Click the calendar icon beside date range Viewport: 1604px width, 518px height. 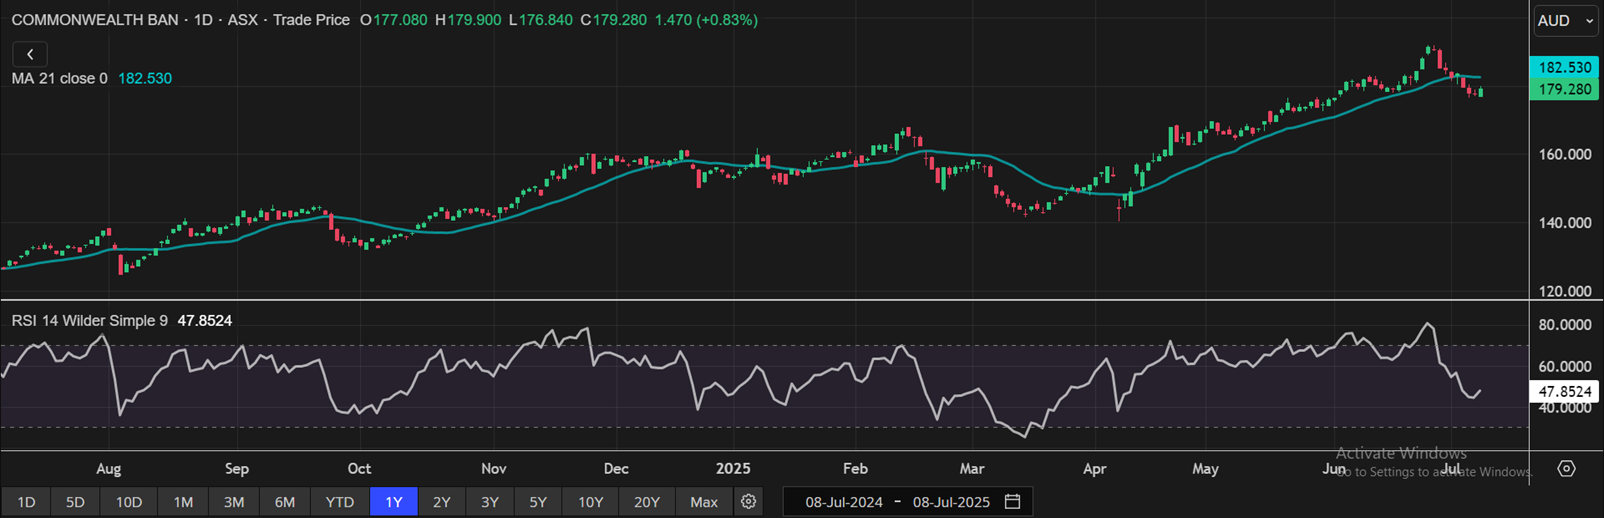1012,502
